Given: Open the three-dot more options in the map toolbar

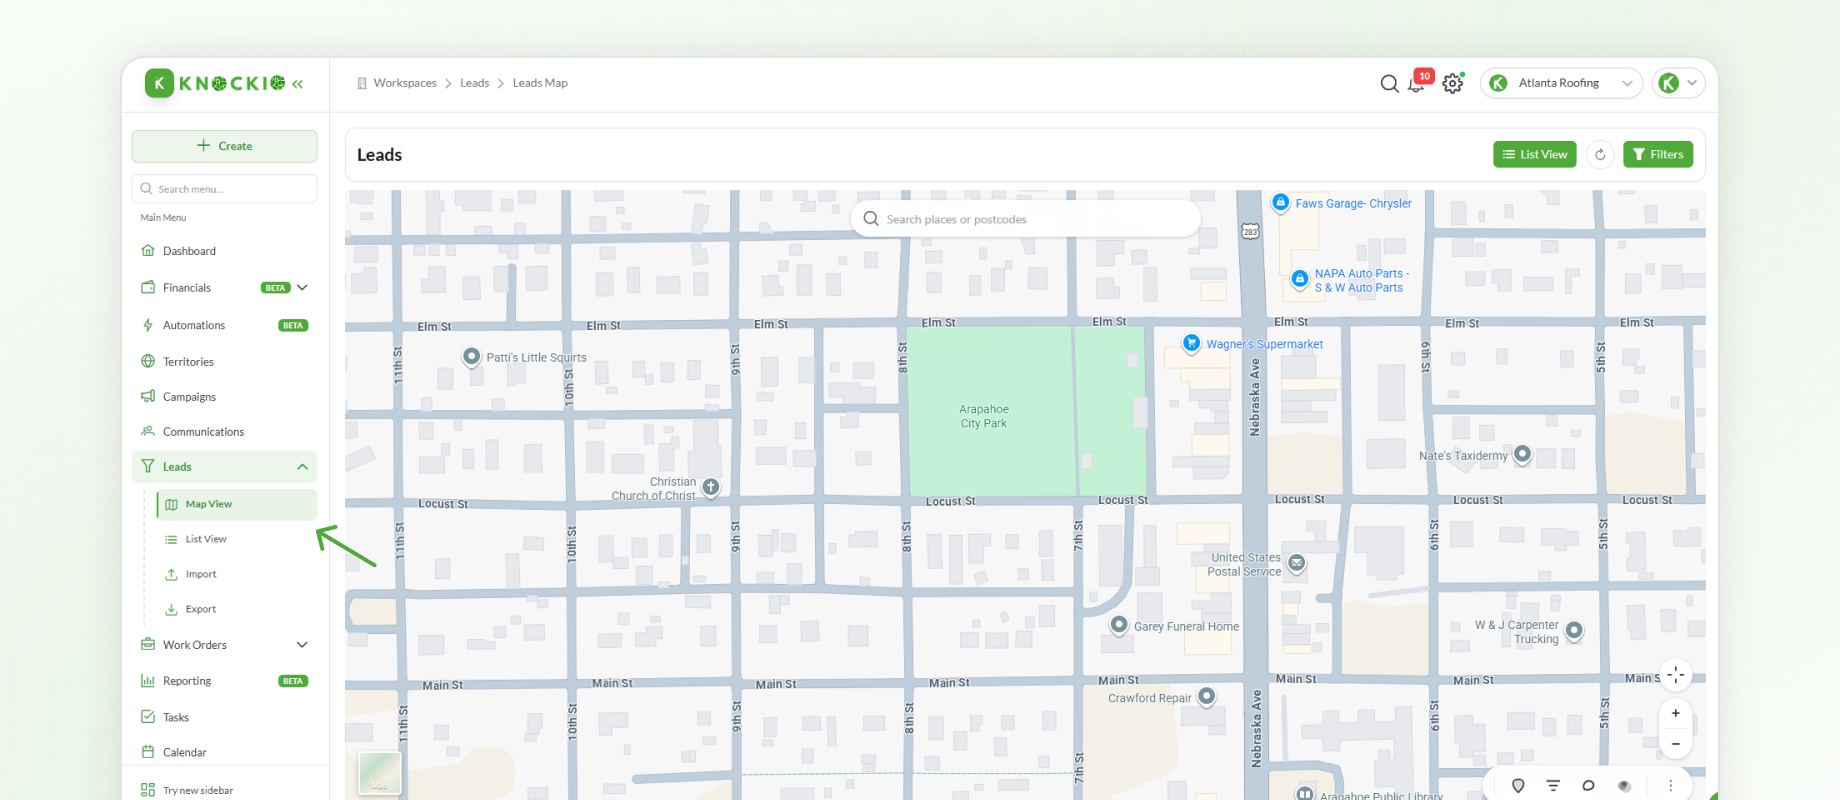Looking at the screenshot, I should click(x=1670, y=786).
